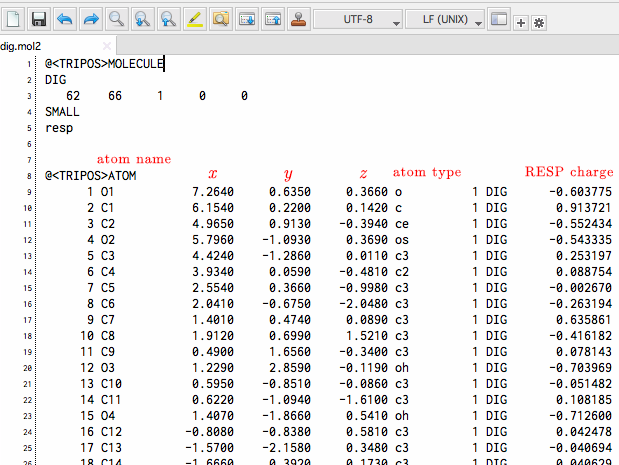Find next with magnifier down-arrow icon

click(x=143, y=19)
